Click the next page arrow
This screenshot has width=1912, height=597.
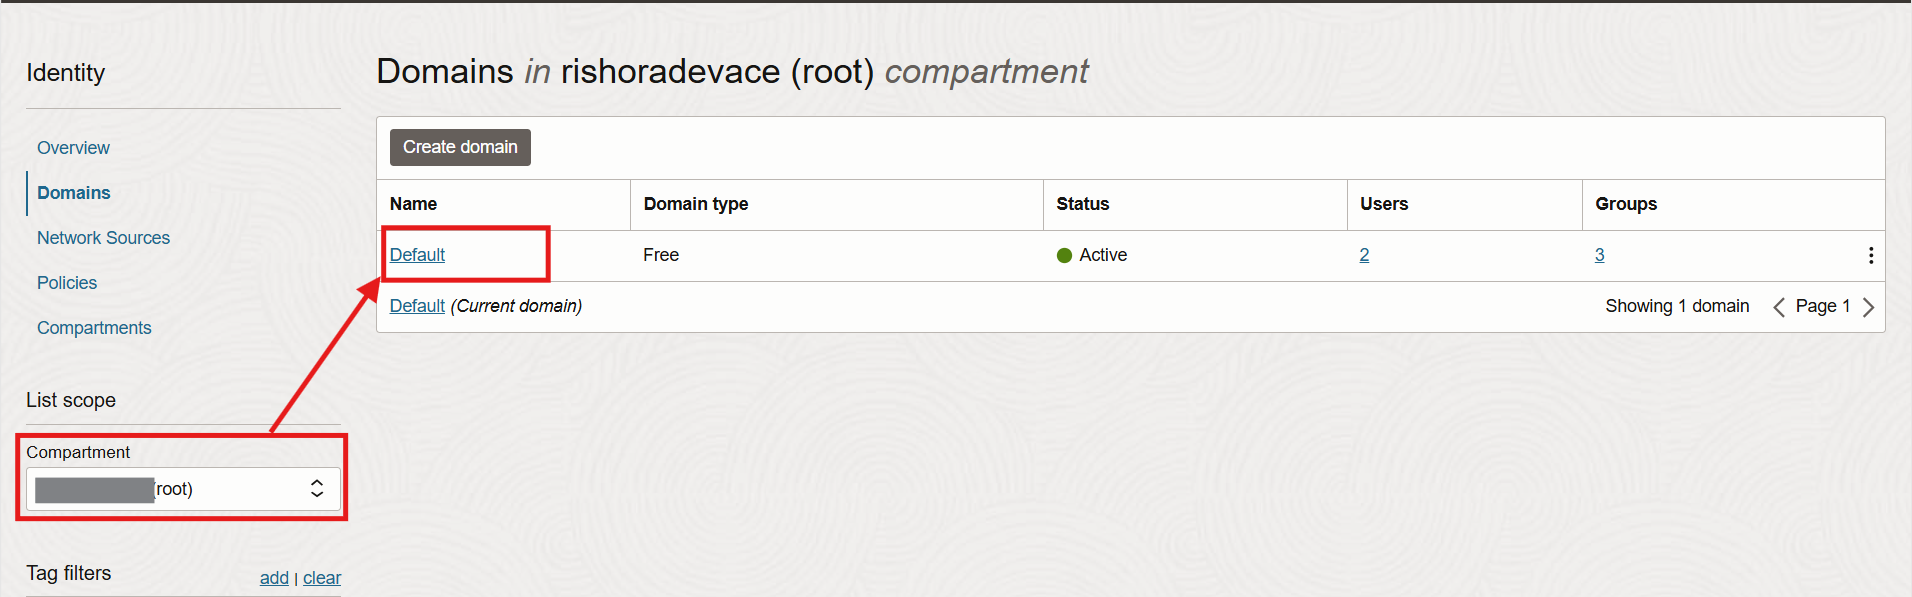pos(1869,306)
